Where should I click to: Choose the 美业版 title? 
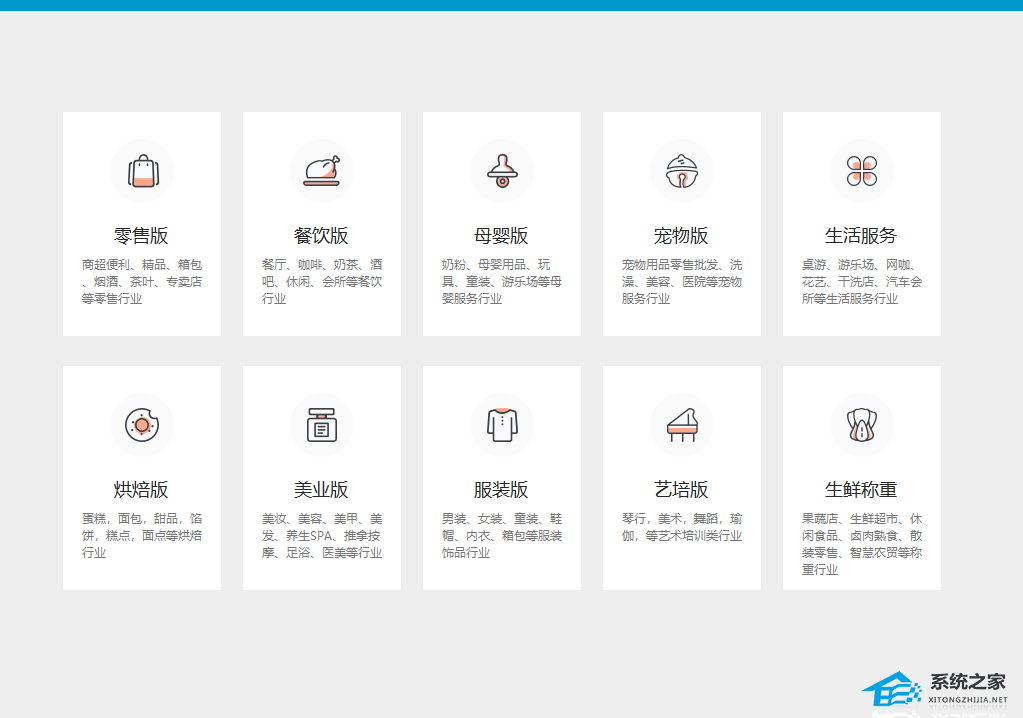321,489
